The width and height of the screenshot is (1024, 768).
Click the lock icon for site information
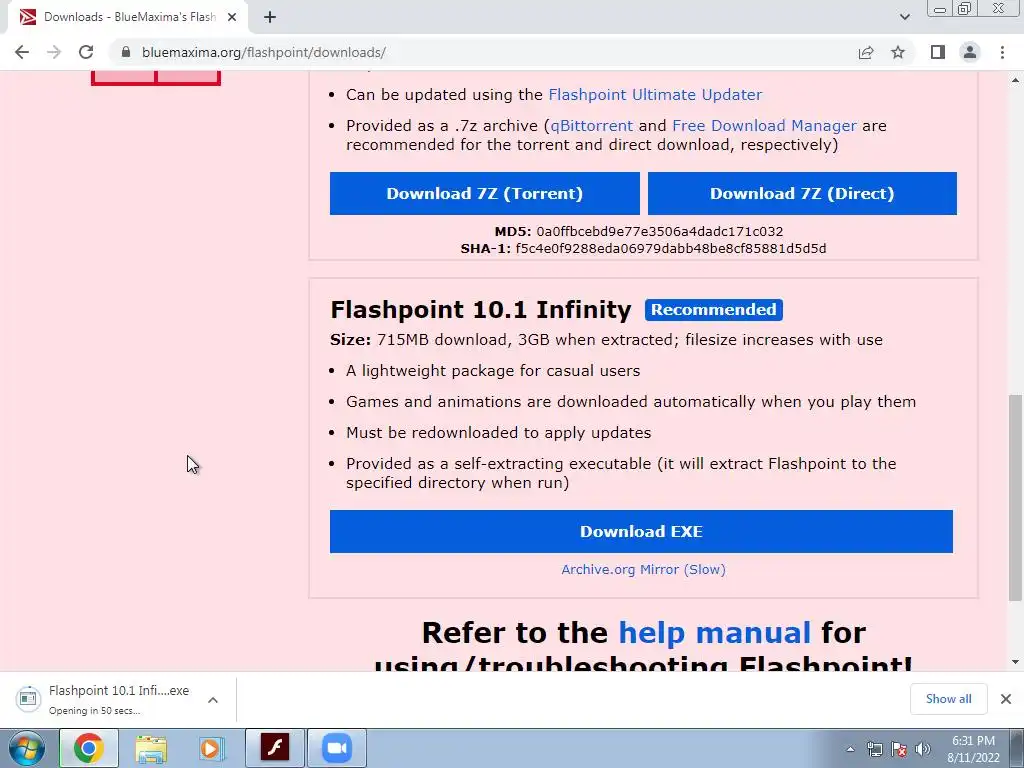[x=126, y=52]
